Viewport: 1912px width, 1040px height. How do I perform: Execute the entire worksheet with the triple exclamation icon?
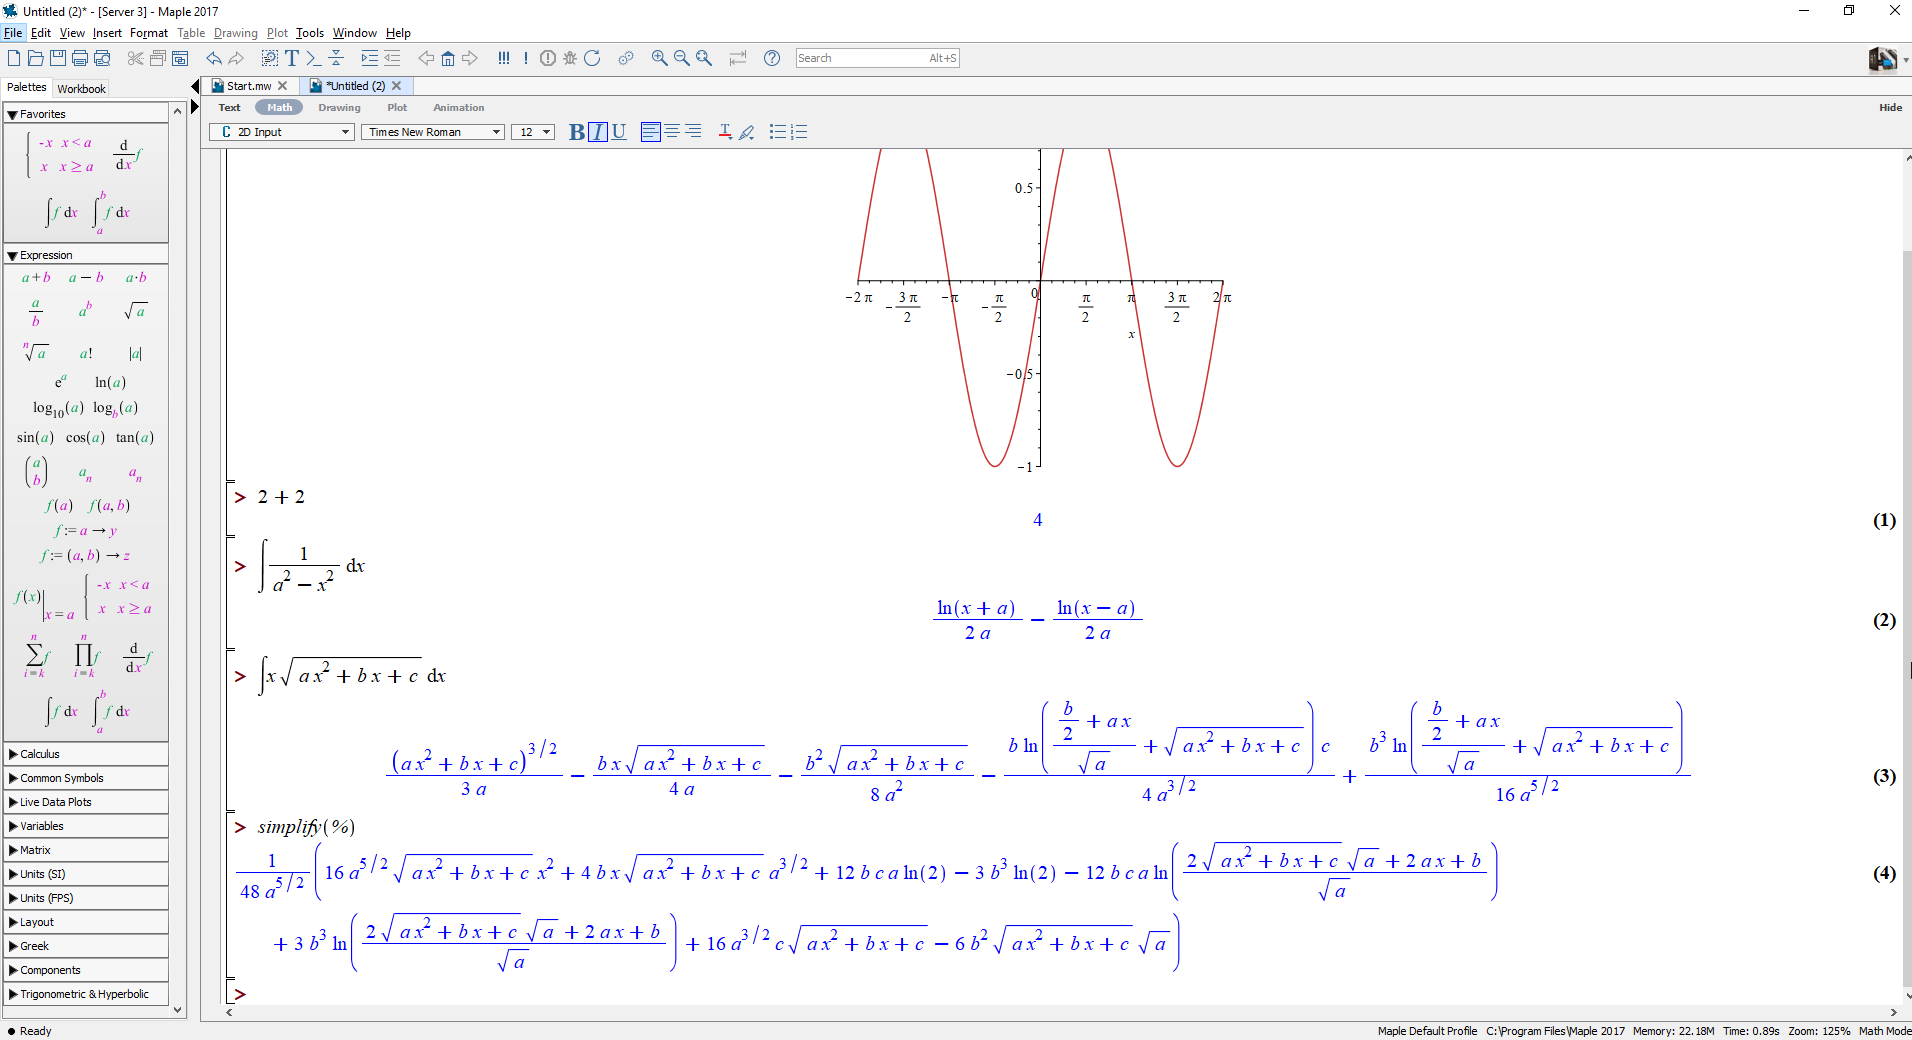[504, 58]
